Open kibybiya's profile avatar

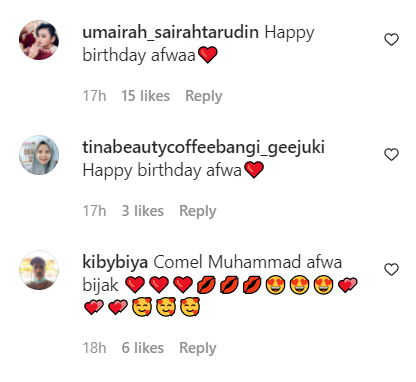coord(39,270)
